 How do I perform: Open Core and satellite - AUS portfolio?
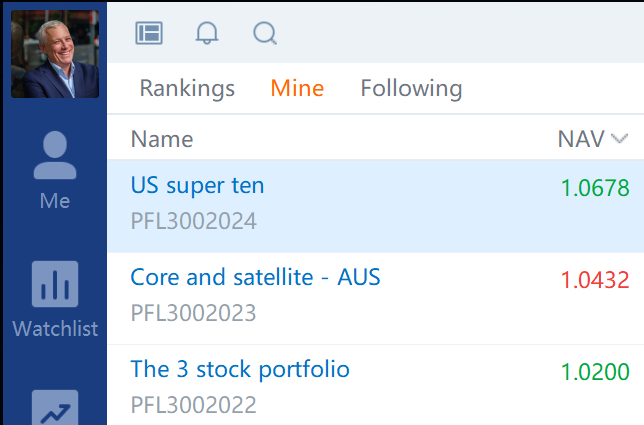point(255,277)
